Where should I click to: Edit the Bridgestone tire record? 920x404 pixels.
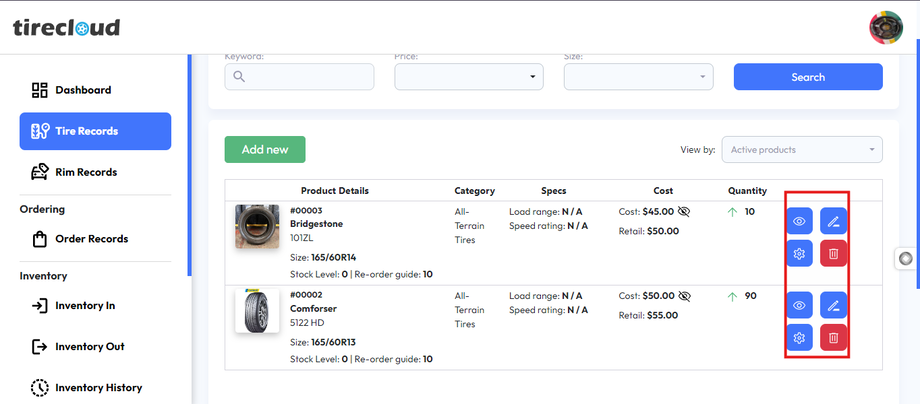pos(833,221)
